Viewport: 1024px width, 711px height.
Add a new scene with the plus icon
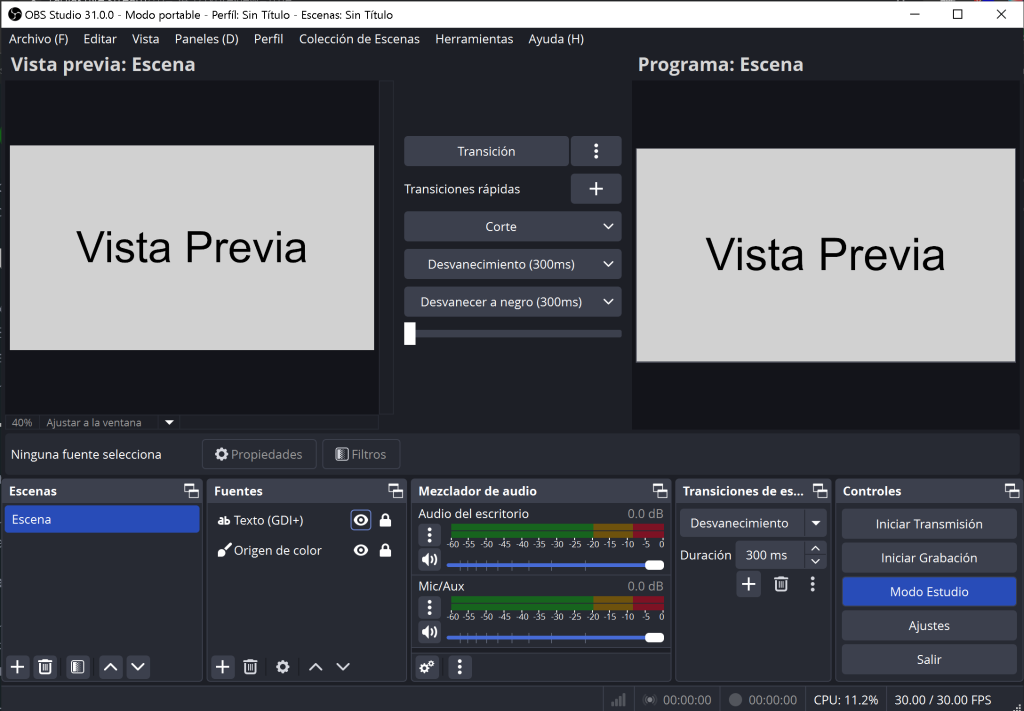[16, 667]
